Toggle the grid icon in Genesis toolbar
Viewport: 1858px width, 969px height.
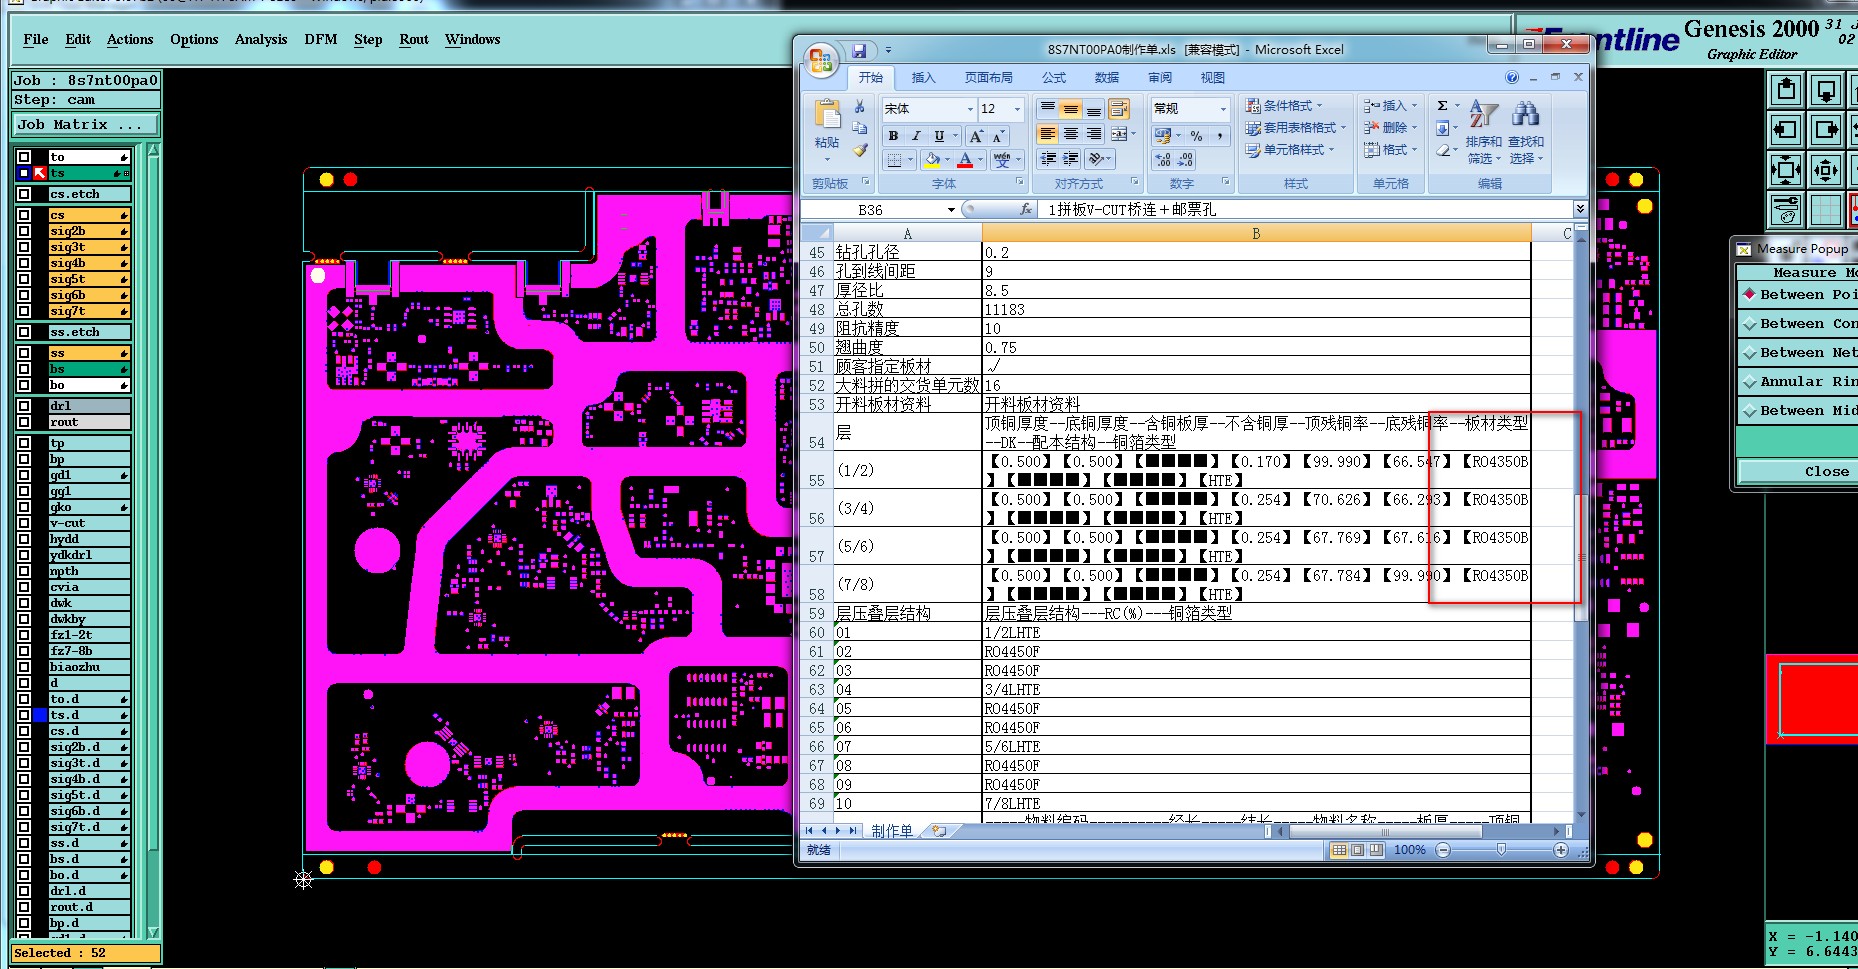coord(1826,210)
